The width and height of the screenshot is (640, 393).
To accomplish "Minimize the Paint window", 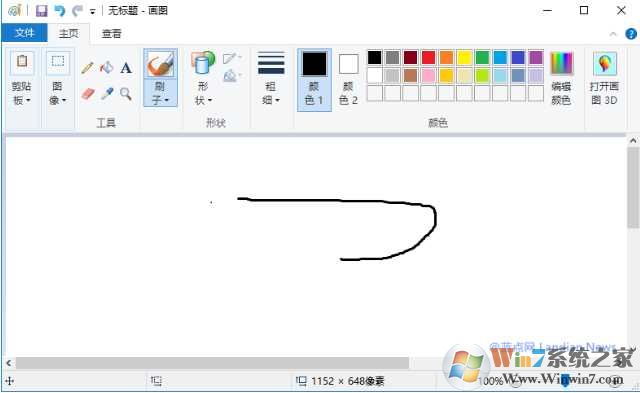I will (547, 11).
